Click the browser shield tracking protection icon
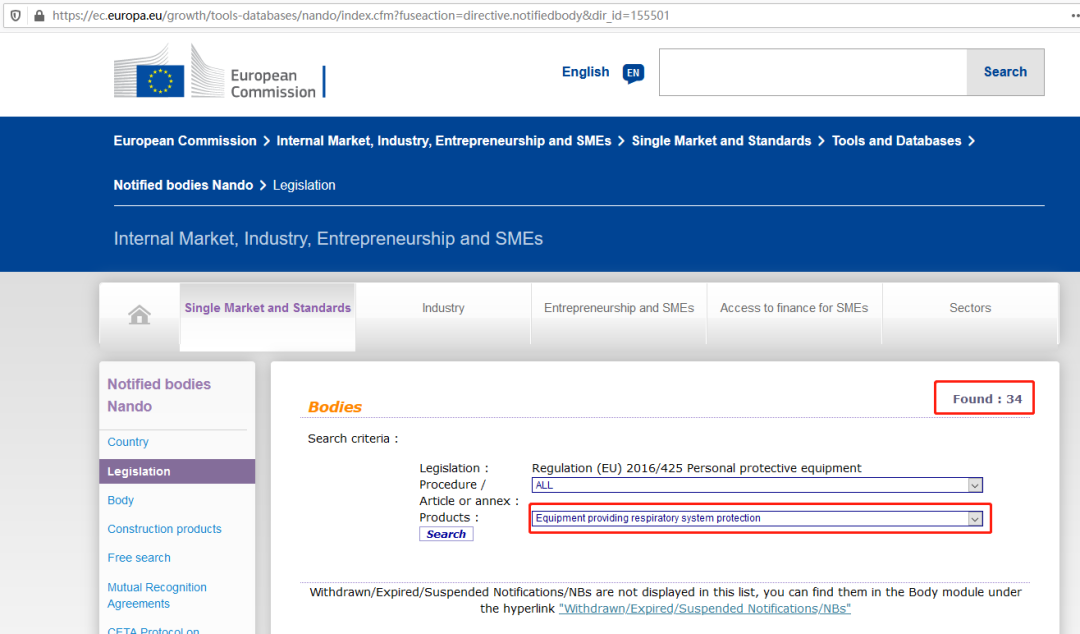This screenshot has height=634, width=1080. click(15, 15)
